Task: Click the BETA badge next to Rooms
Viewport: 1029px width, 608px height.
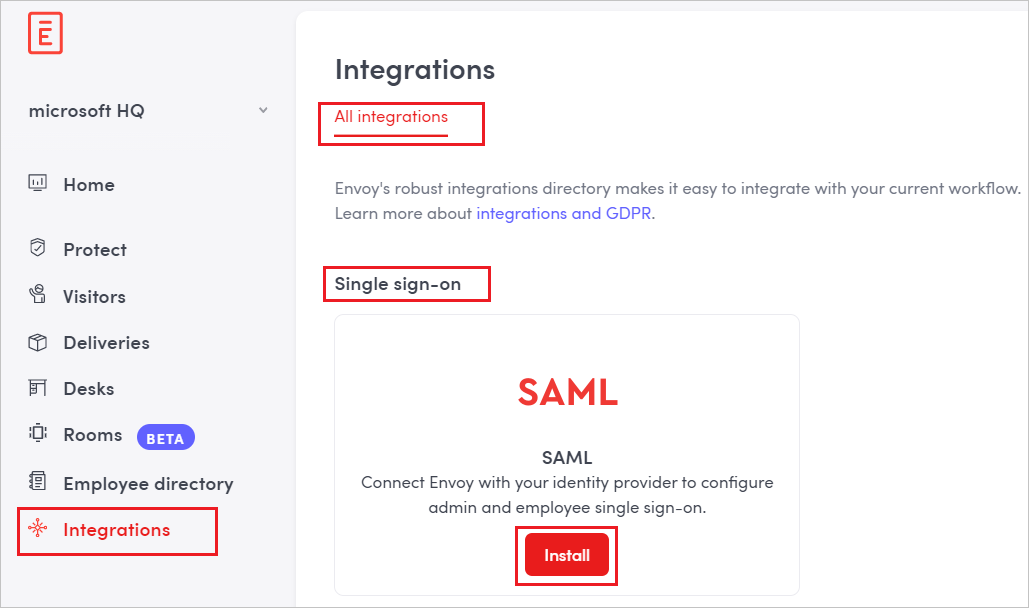Action: [165, 436]
